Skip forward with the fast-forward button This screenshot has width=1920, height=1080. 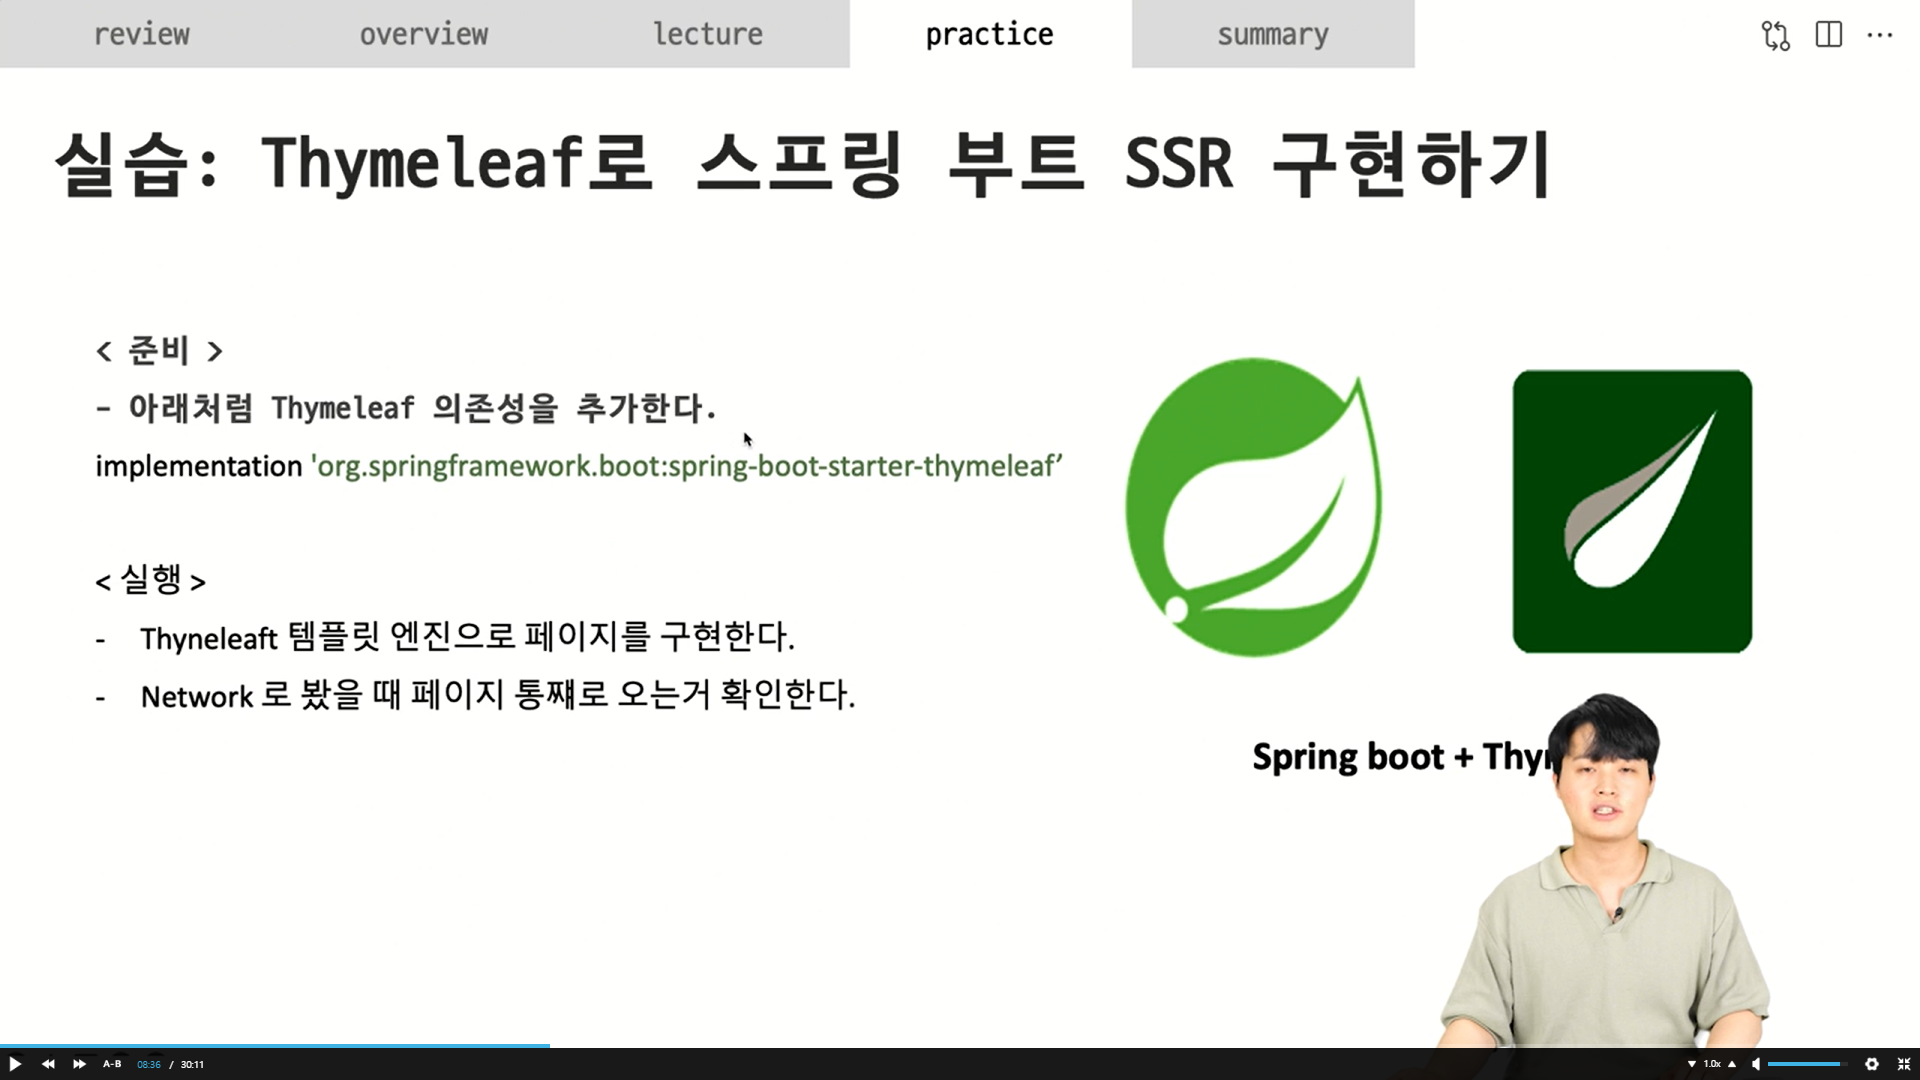click(80, 1064)
